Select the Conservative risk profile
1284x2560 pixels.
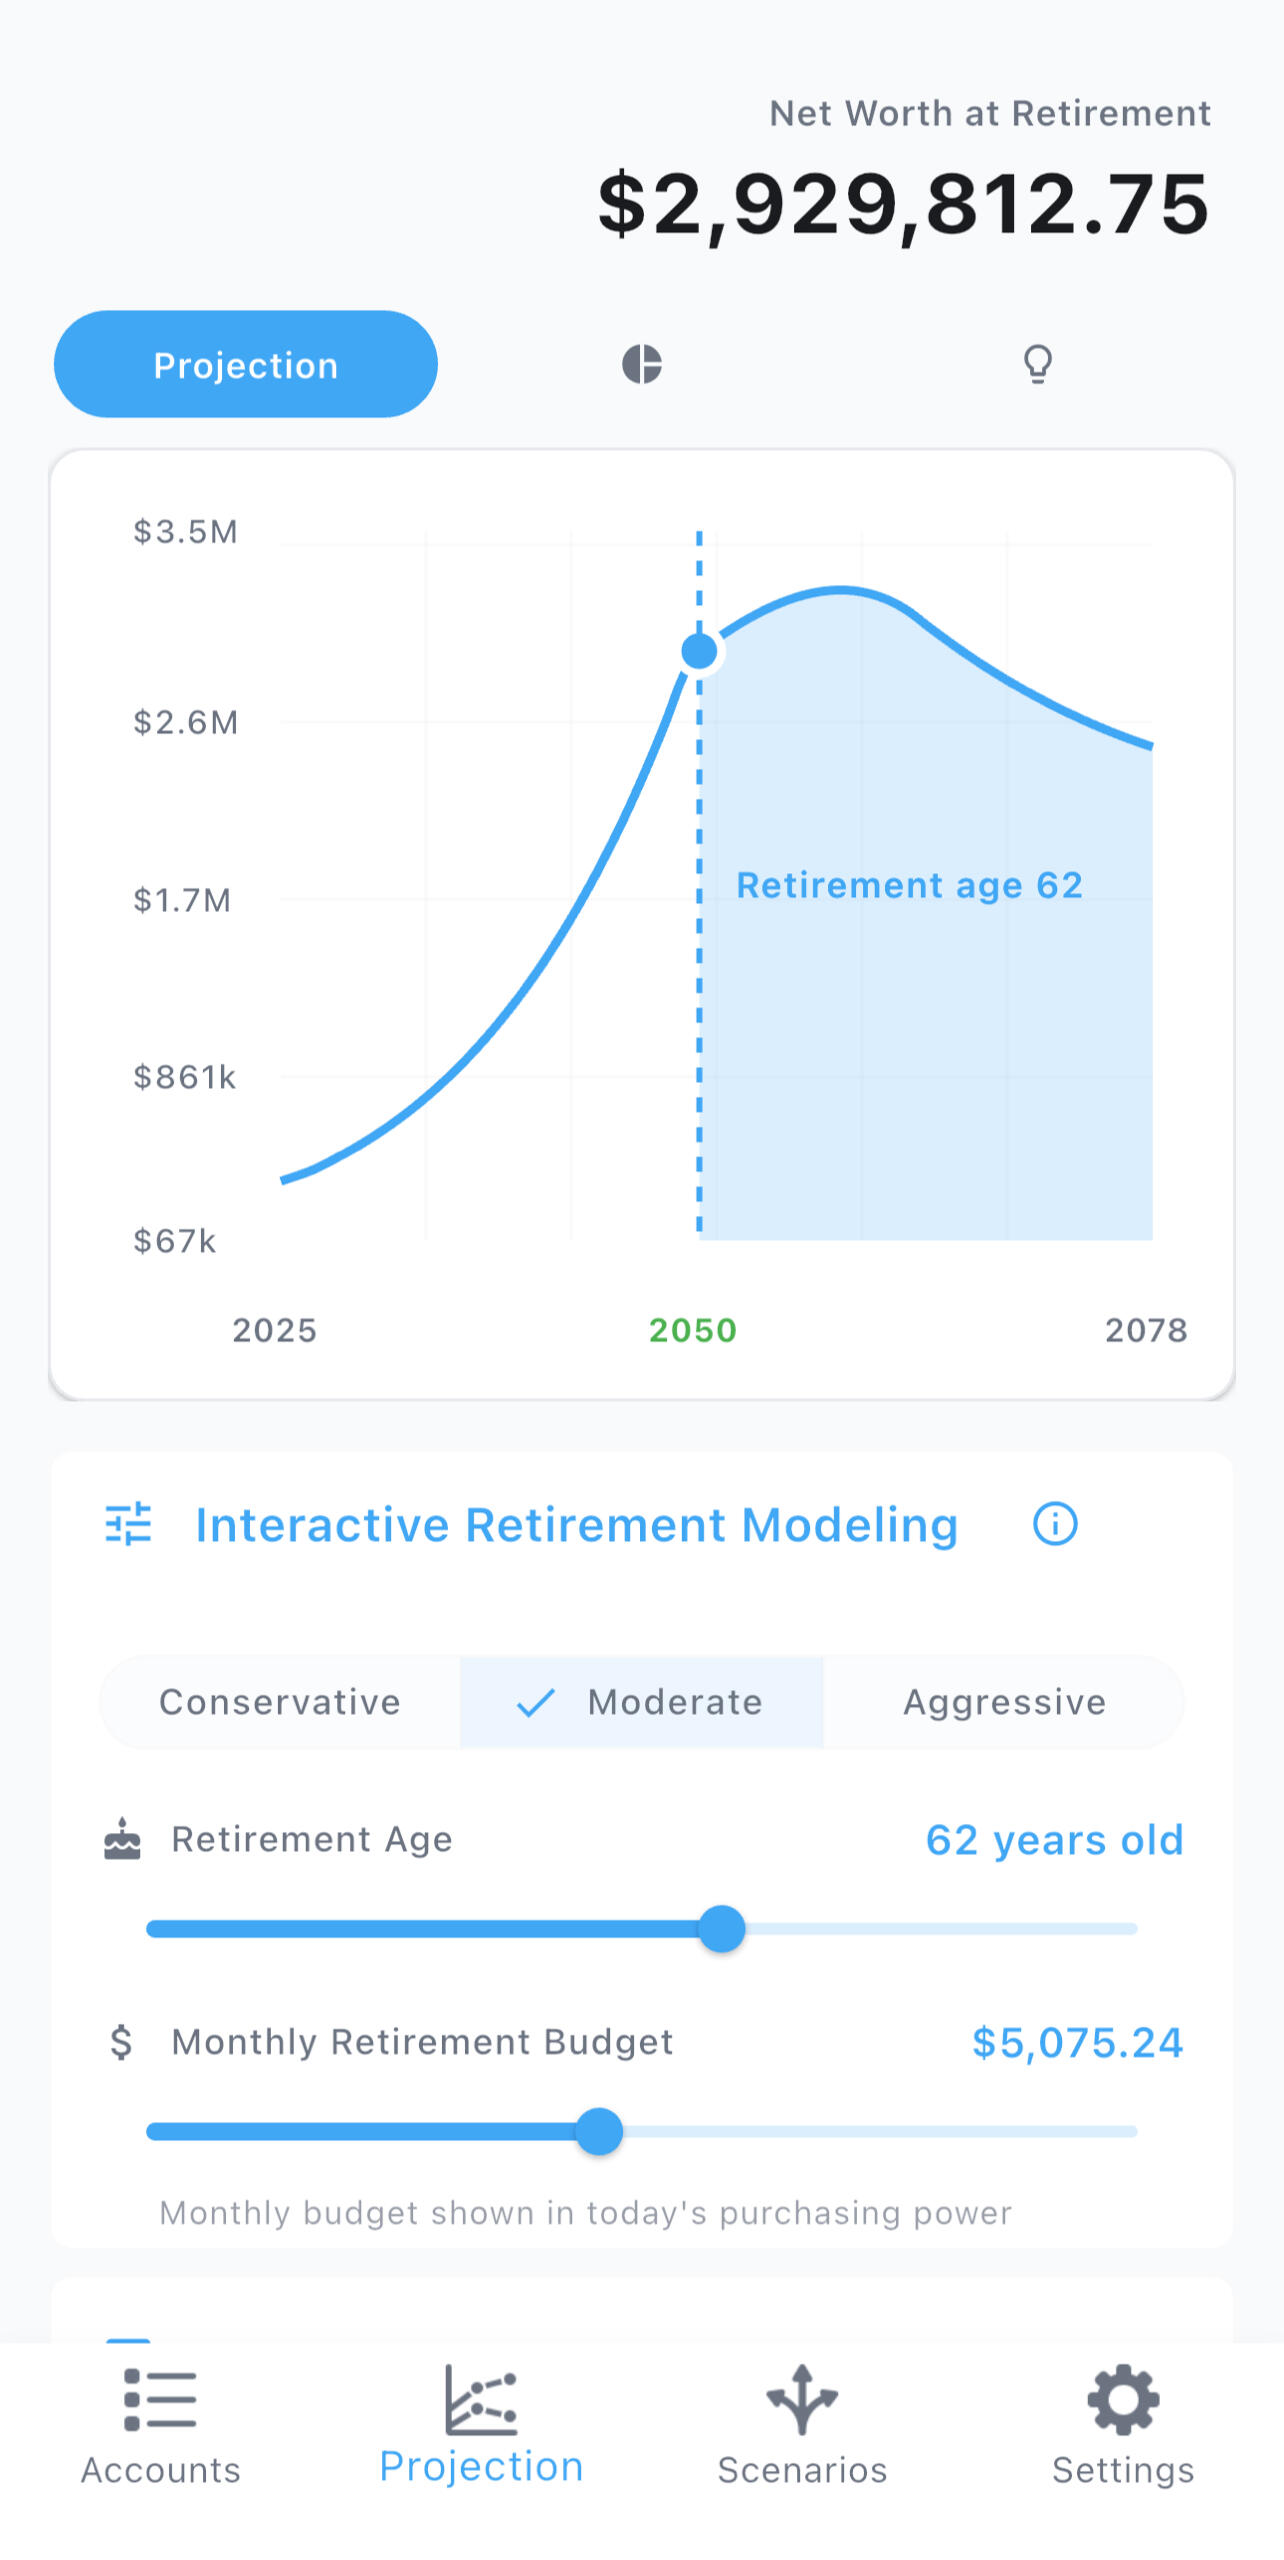pos(280,1702)
